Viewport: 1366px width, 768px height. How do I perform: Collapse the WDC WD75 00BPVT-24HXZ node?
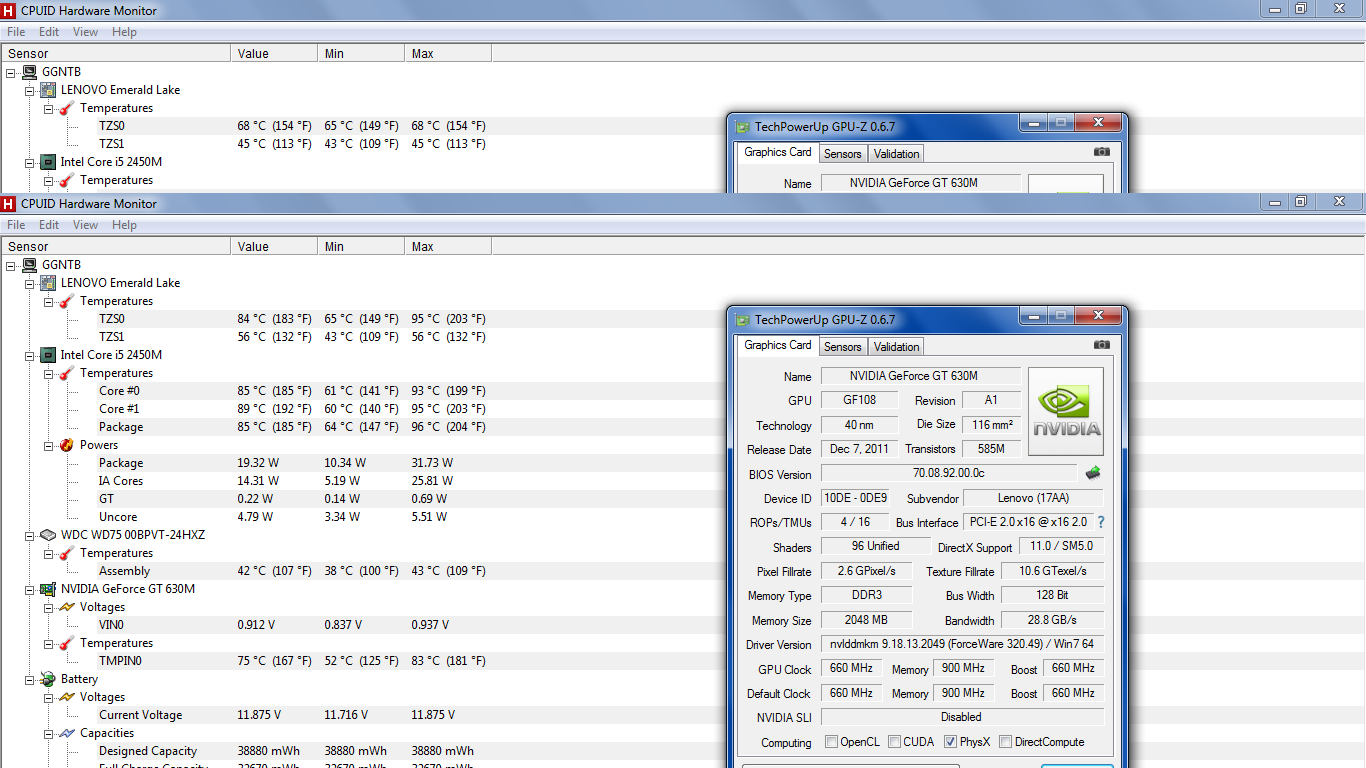[30, 535]
